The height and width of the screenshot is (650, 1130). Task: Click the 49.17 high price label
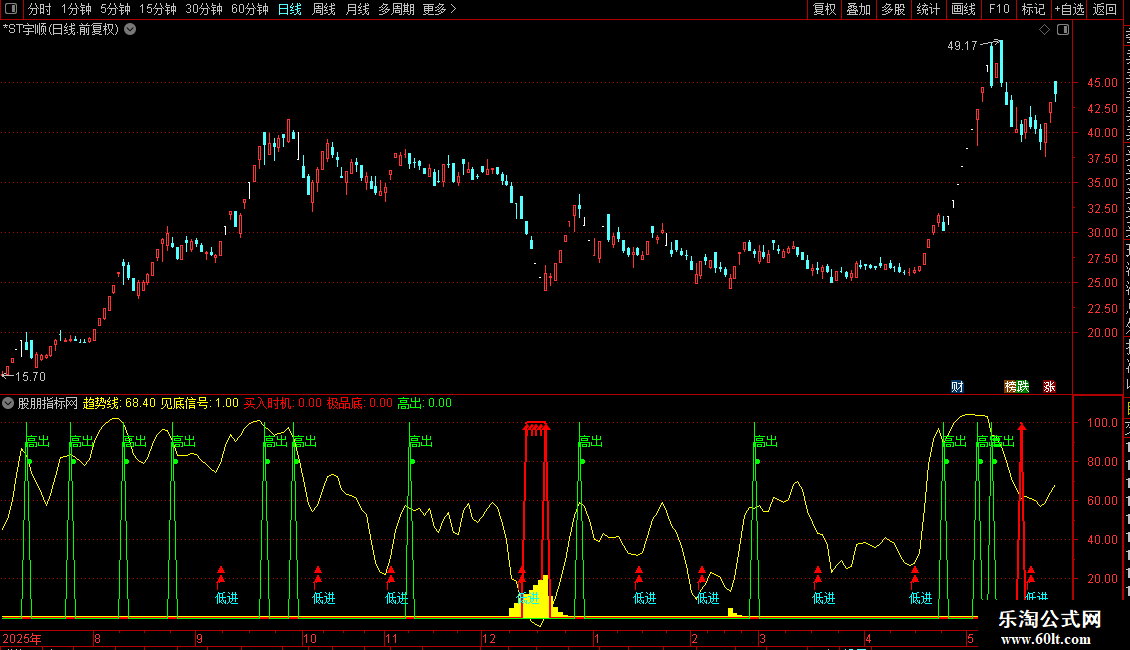click(962, 45)
